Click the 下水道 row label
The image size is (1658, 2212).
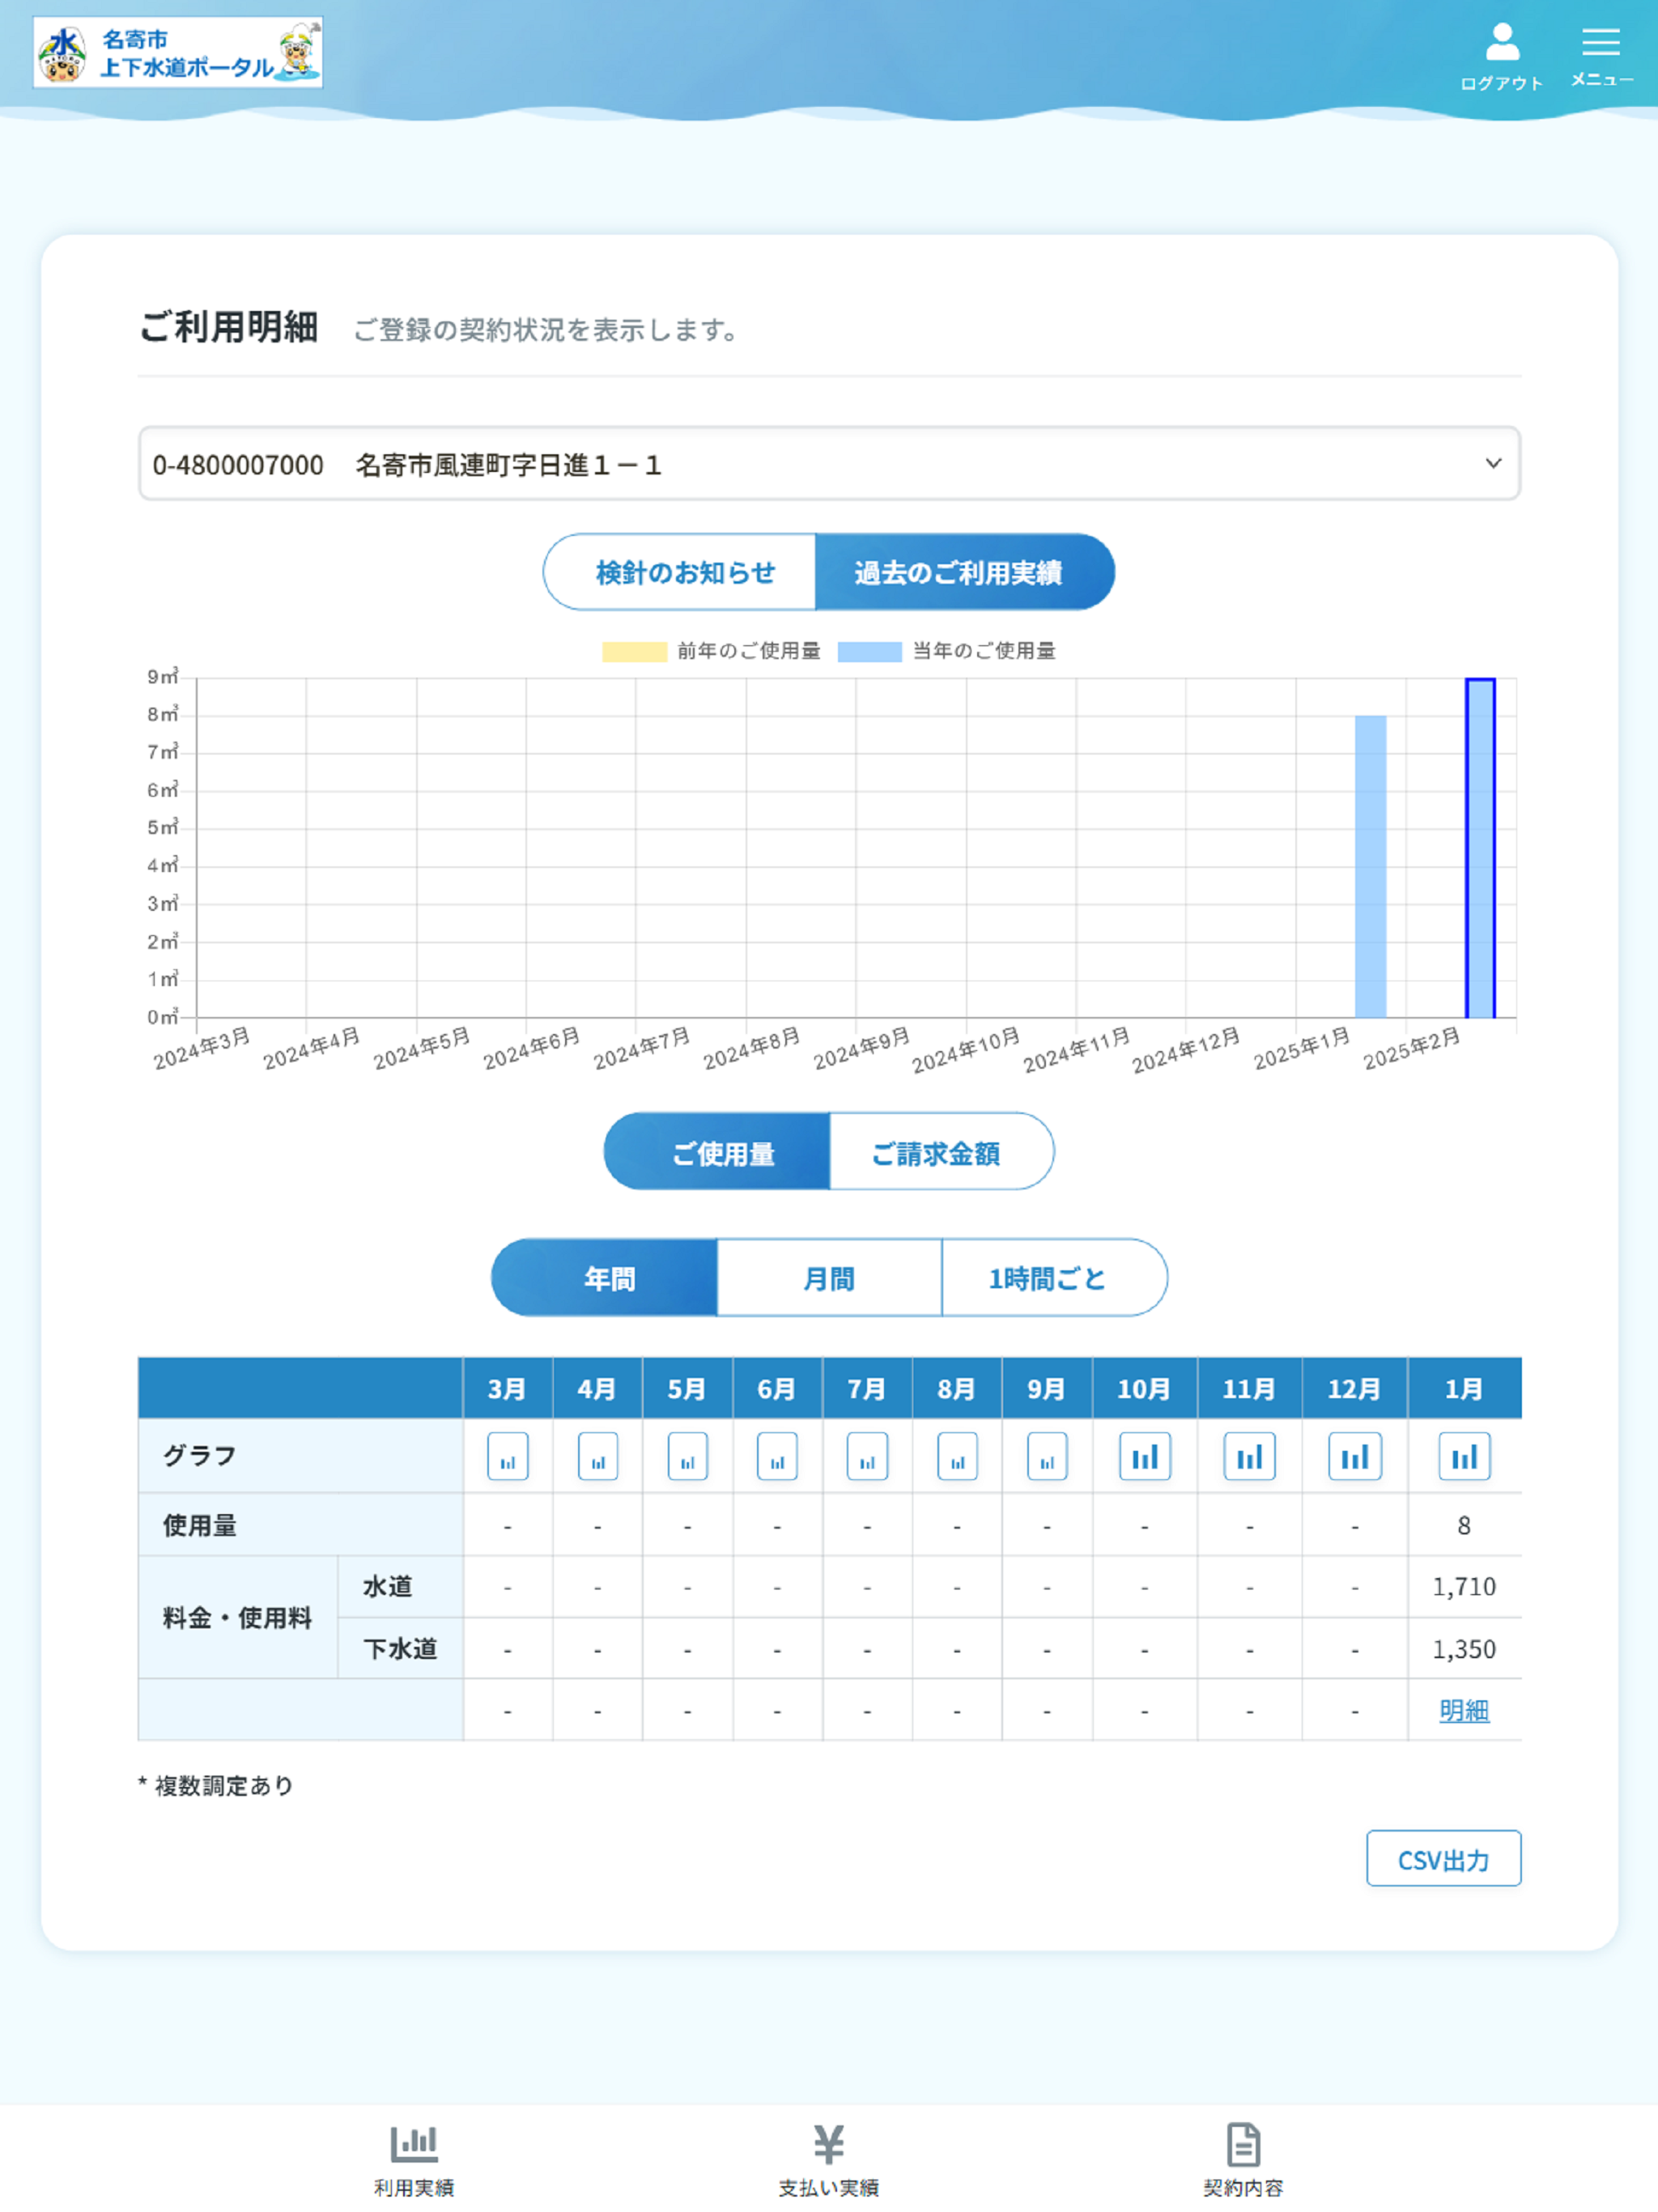click(x=400, y=1649)
